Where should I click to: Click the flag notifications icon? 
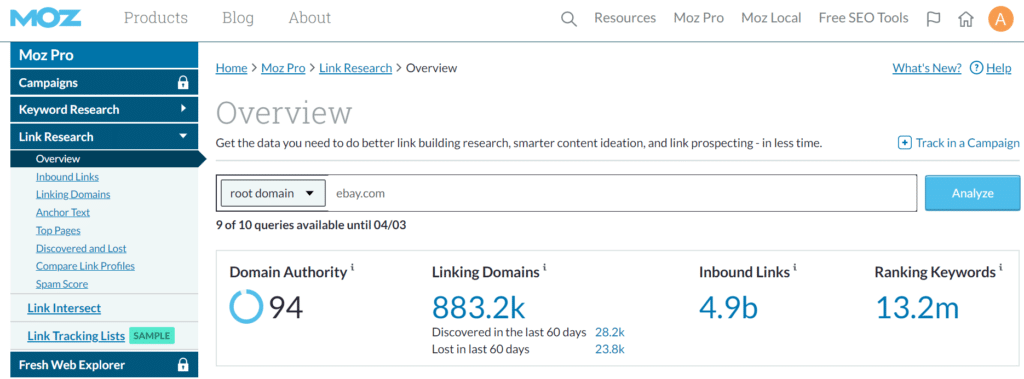933,19
